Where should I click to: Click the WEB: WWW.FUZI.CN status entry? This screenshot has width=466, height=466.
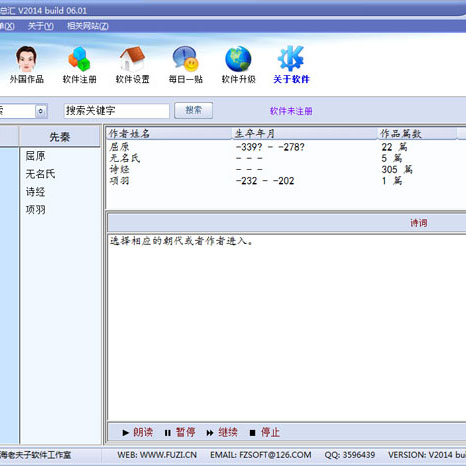[x=157, y=455]
